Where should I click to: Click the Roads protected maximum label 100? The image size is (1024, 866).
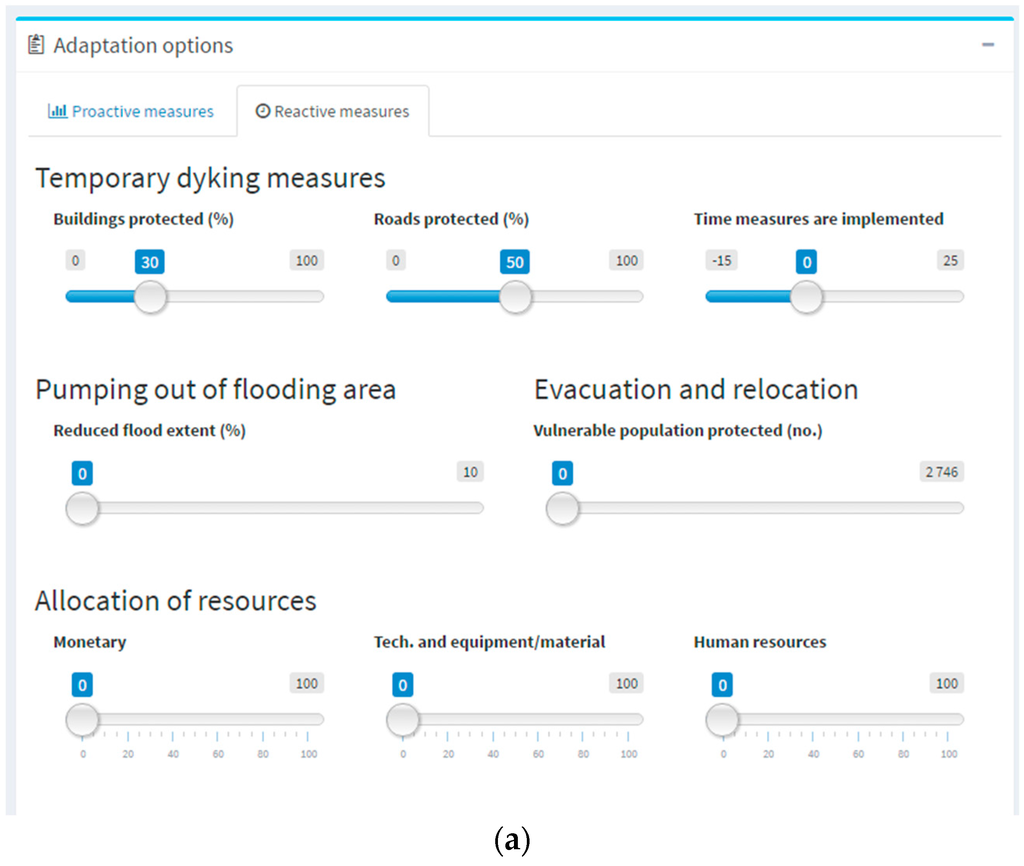point(626,261)
